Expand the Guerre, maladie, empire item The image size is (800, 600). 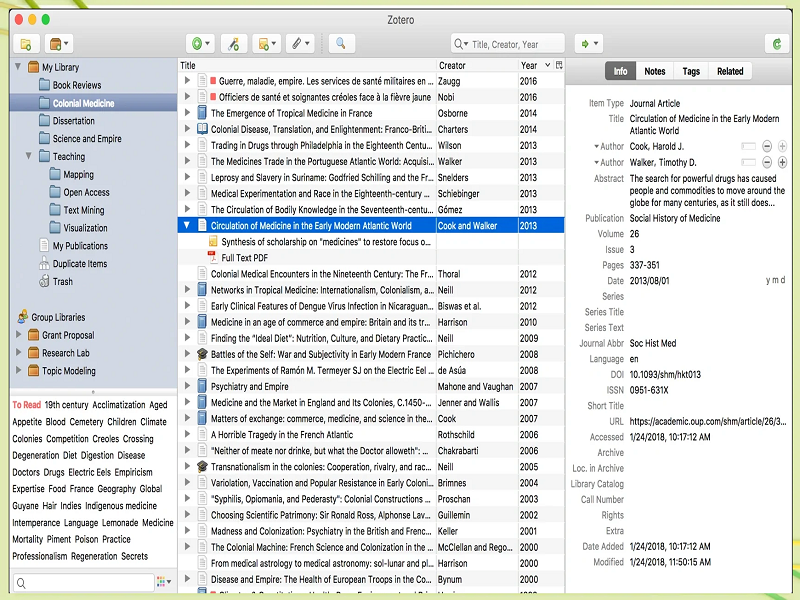(187, 81)
